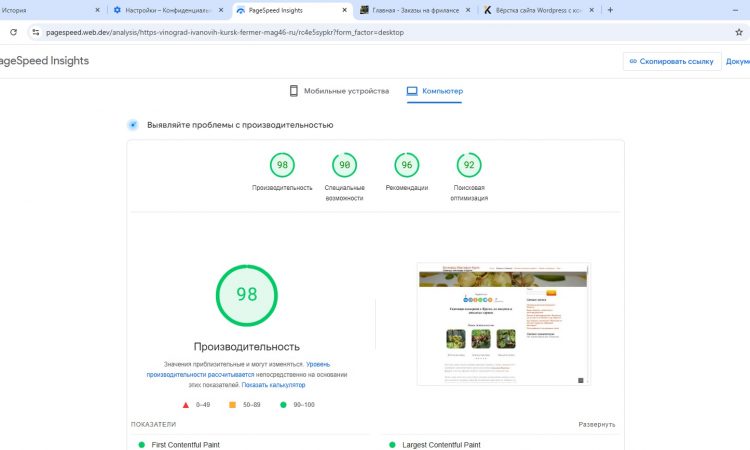The width and height of the screenshot is (750, 450).
Task: Select the PageSpeed Insights browser tab
Action: click(292, 10)
